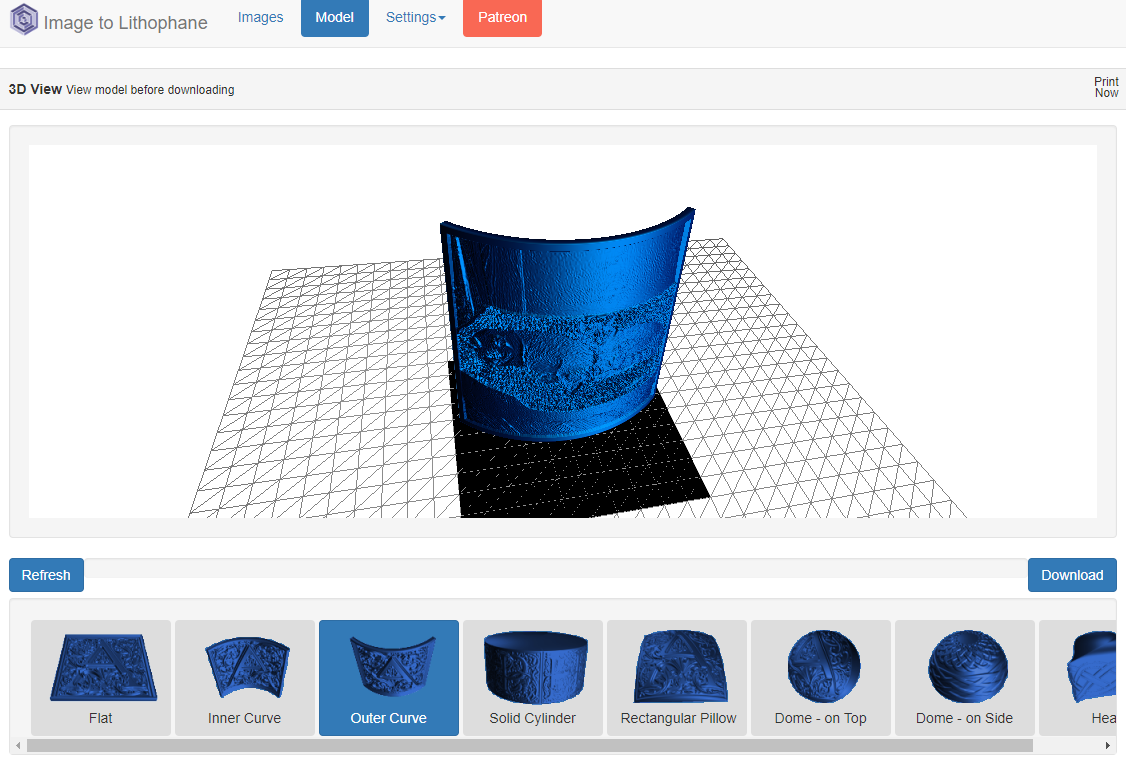Pick the Dome - on Side shape

coord(964,677)
